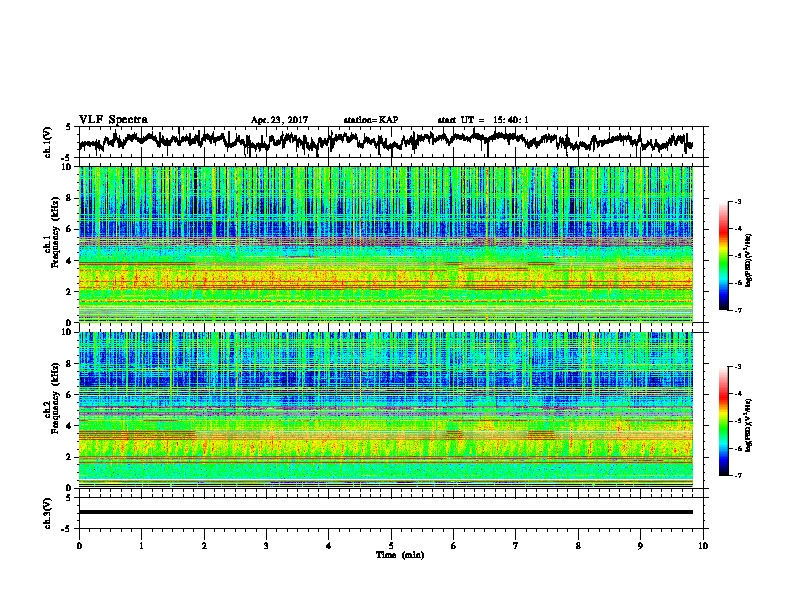Click the ch.3(V) flat black trace
792x612 pixels.
(386, 512)
